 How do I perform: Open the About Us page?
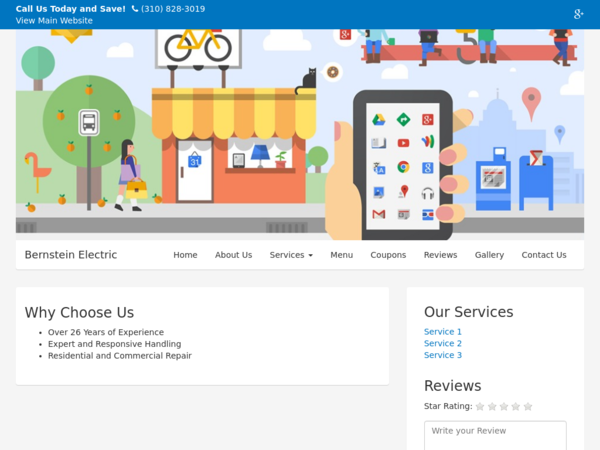pyautogui.click(x=233, y=255)
